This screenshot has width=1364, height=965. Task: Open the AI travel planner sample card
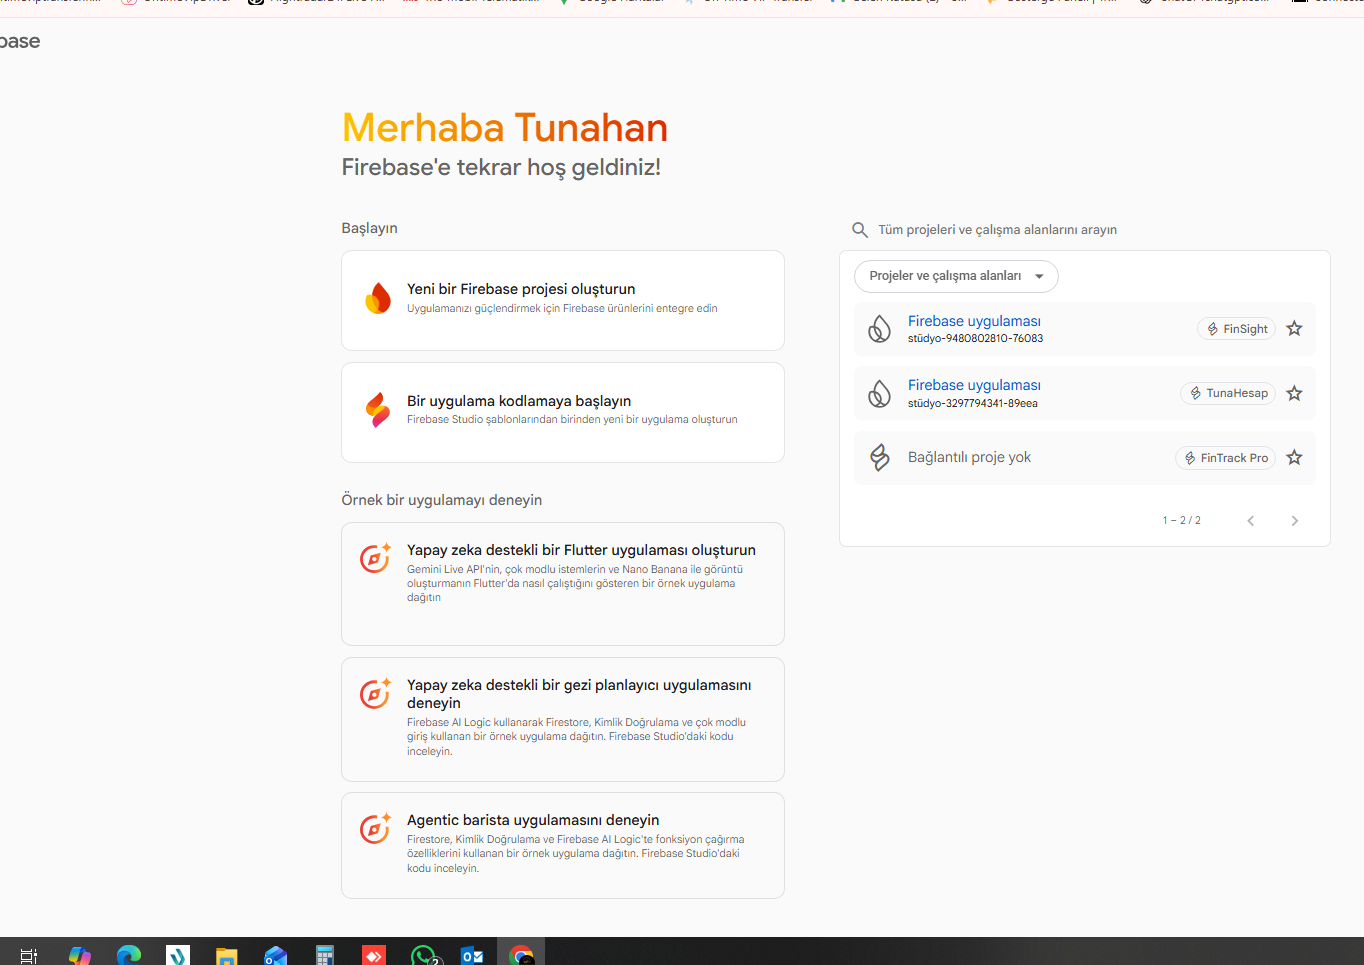click(563, 719)
